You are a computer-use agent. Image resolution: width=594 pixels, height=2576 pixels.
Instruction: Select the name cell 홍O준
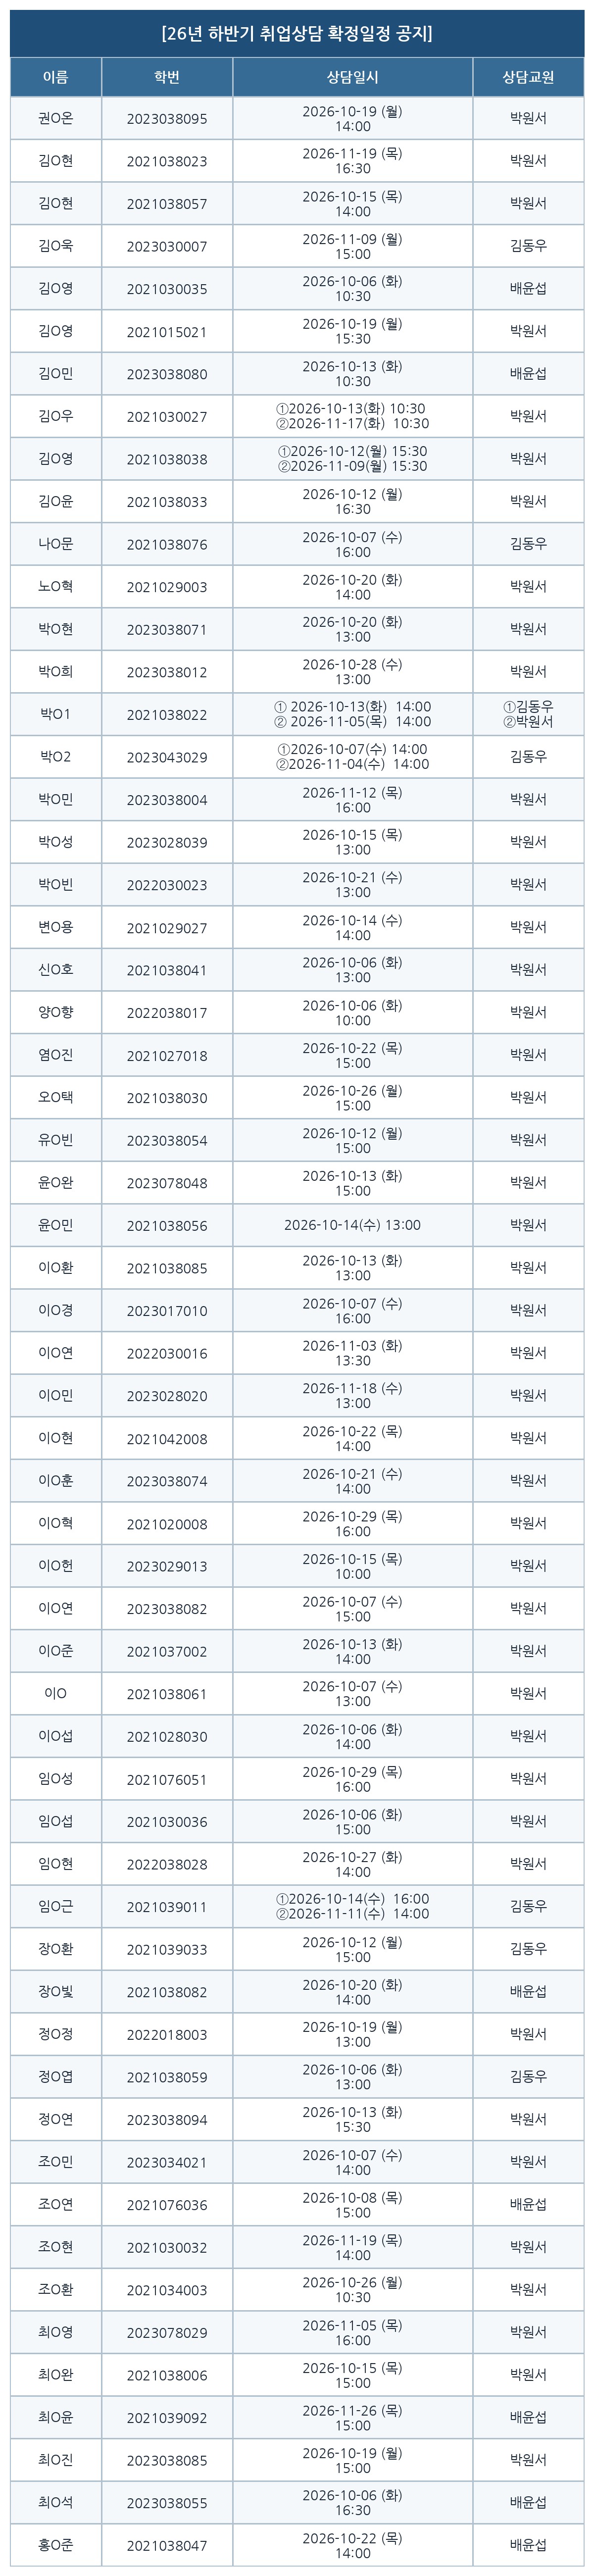pos(56,2545)
